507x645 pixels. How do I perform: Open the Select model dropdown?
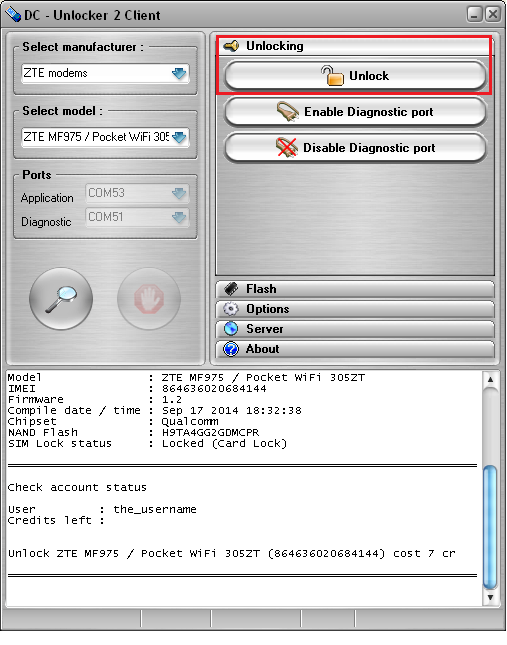(x=105, y=137)
